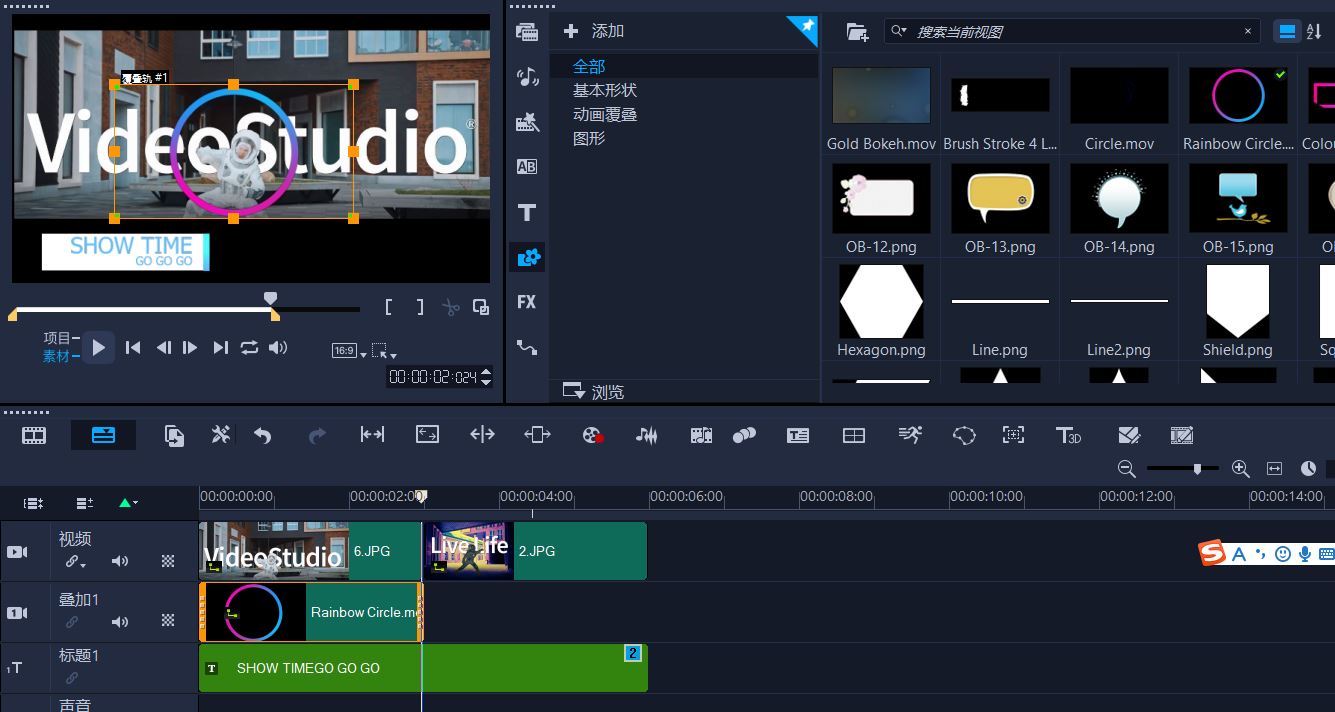
Task: Click 浏览 to browse files
Action: tap(594, 391)
